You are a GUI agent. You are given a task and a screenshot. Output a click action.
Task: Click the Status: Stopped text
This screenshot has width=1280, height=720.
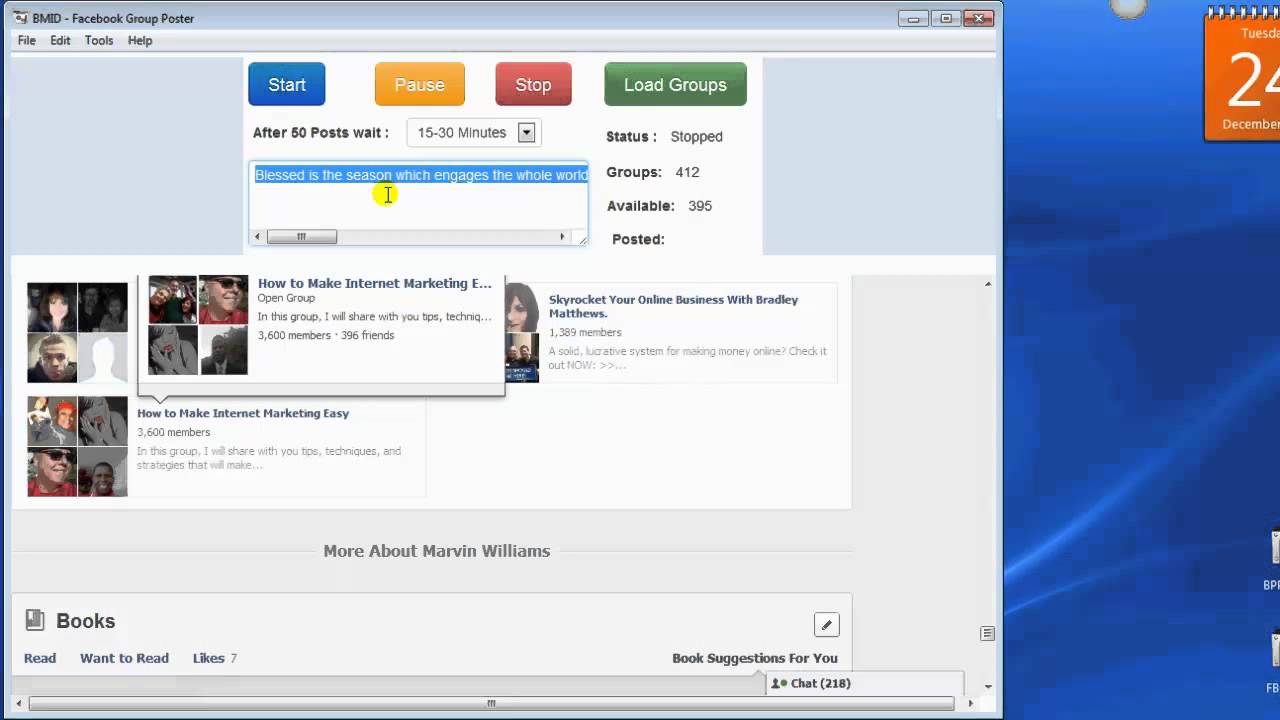coord(664,136)
